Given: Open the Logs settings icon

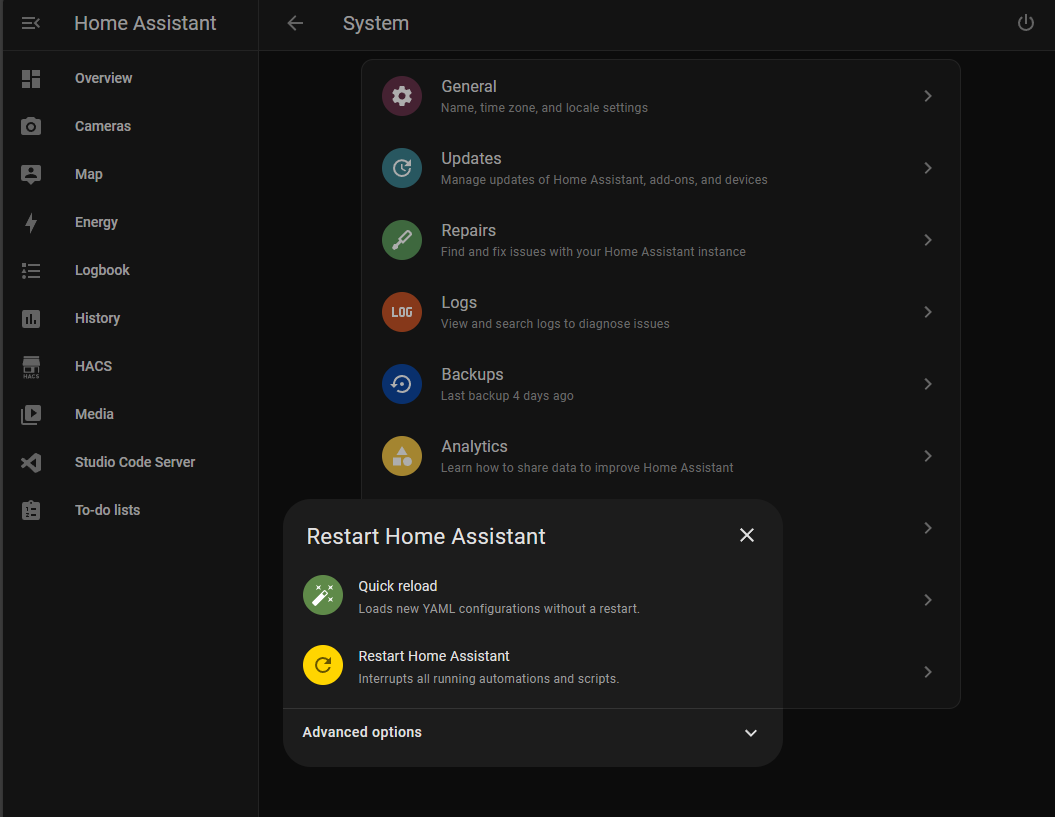Looking at the screenshot, I should tap(402, 312).
